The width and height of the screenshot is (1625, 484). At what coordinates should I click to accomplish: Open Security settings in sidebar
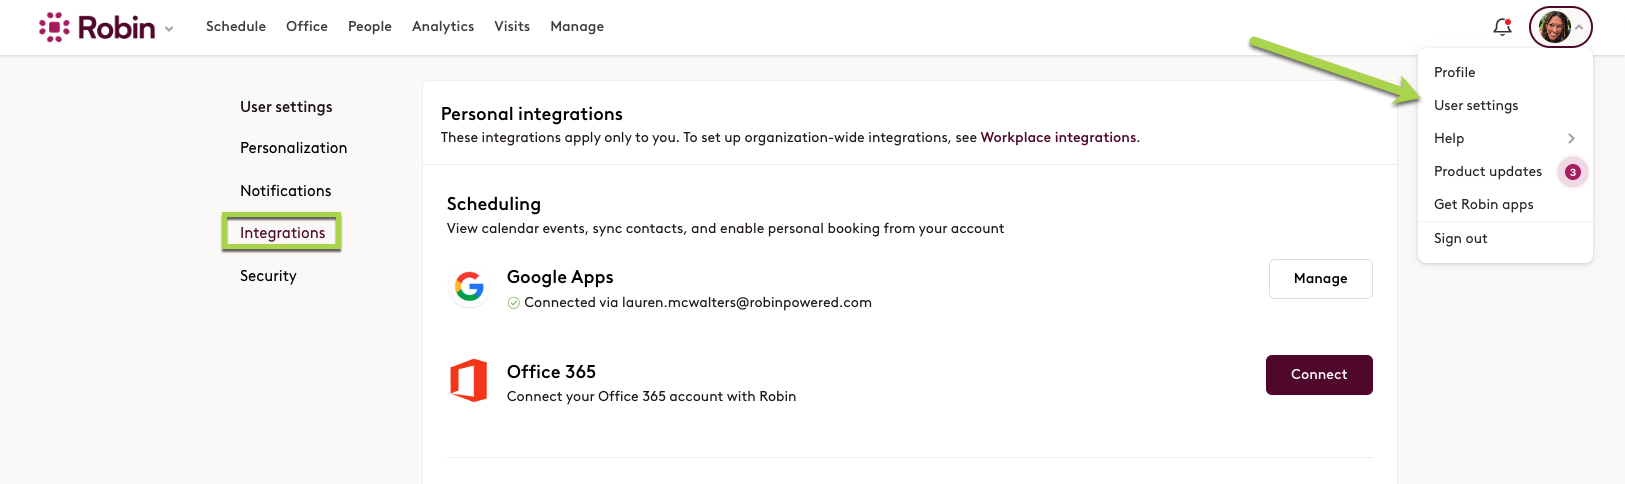point(268,276)
